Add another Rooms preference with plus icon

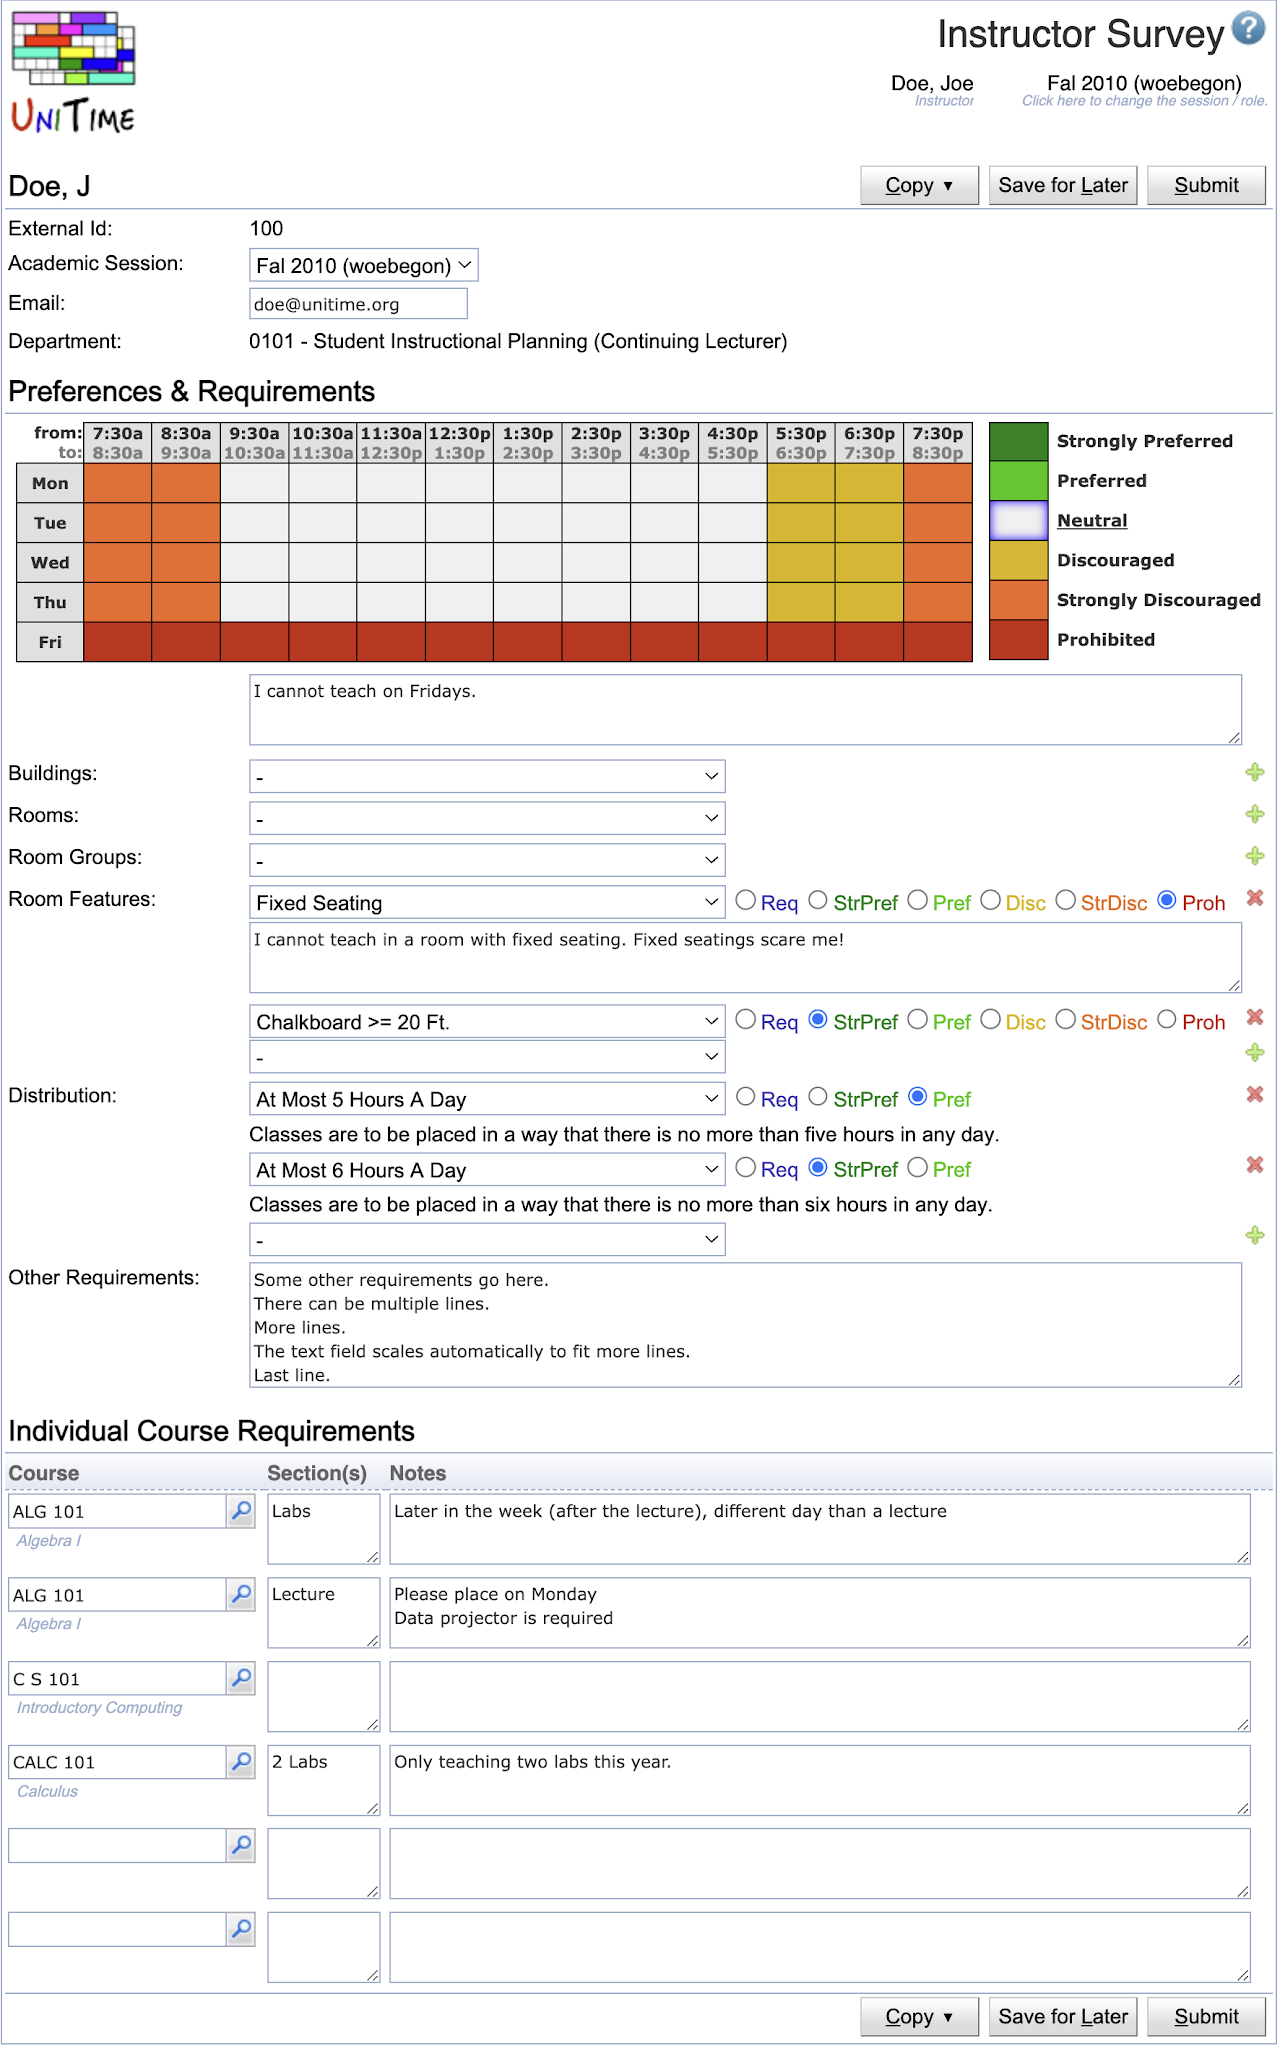[1255, 814]
